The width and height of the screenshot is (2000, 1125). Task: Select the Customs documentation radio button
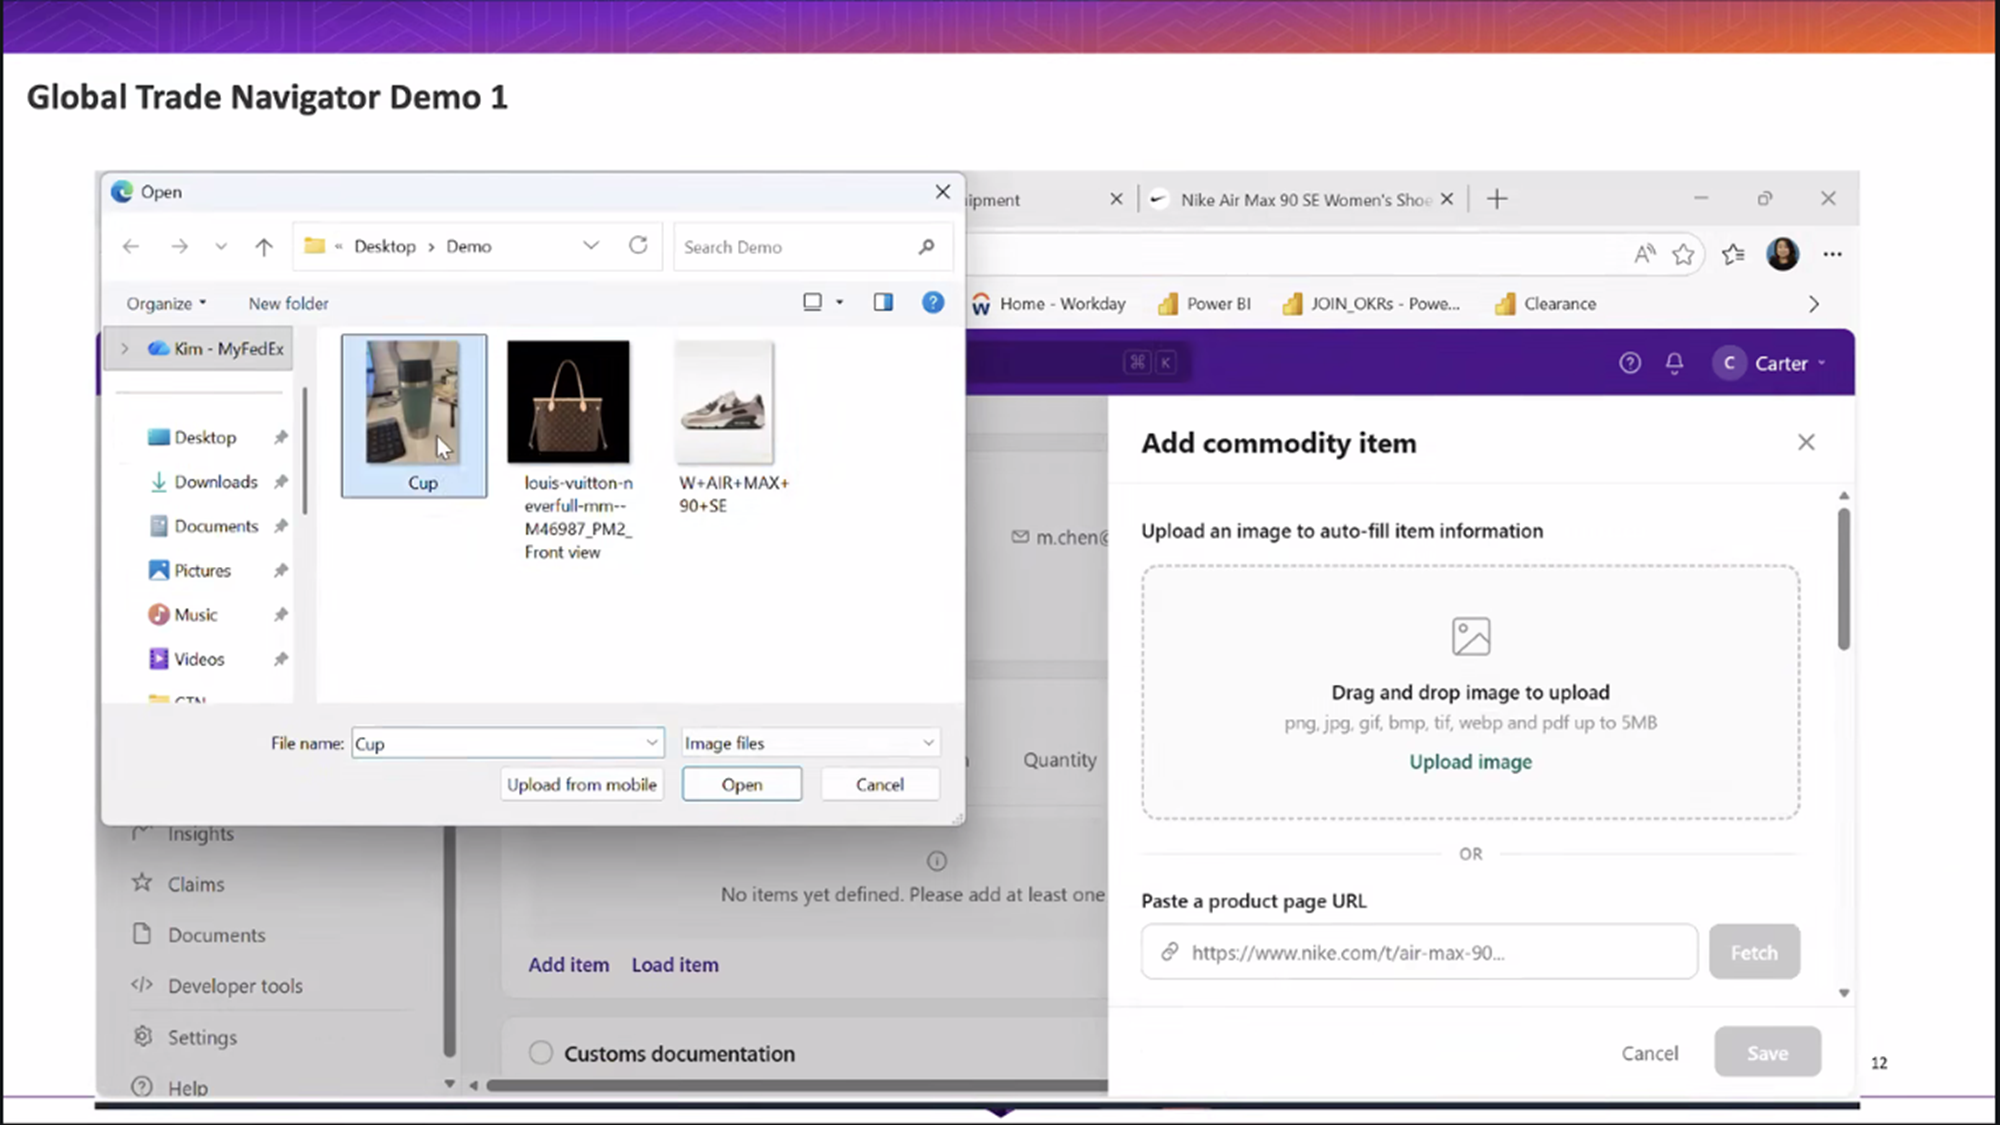pos(541,1053)
